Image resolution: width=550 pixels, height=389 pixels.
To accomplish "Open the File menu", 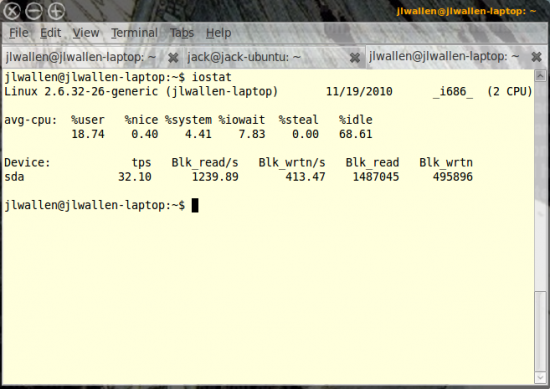I will click(19, 33).
